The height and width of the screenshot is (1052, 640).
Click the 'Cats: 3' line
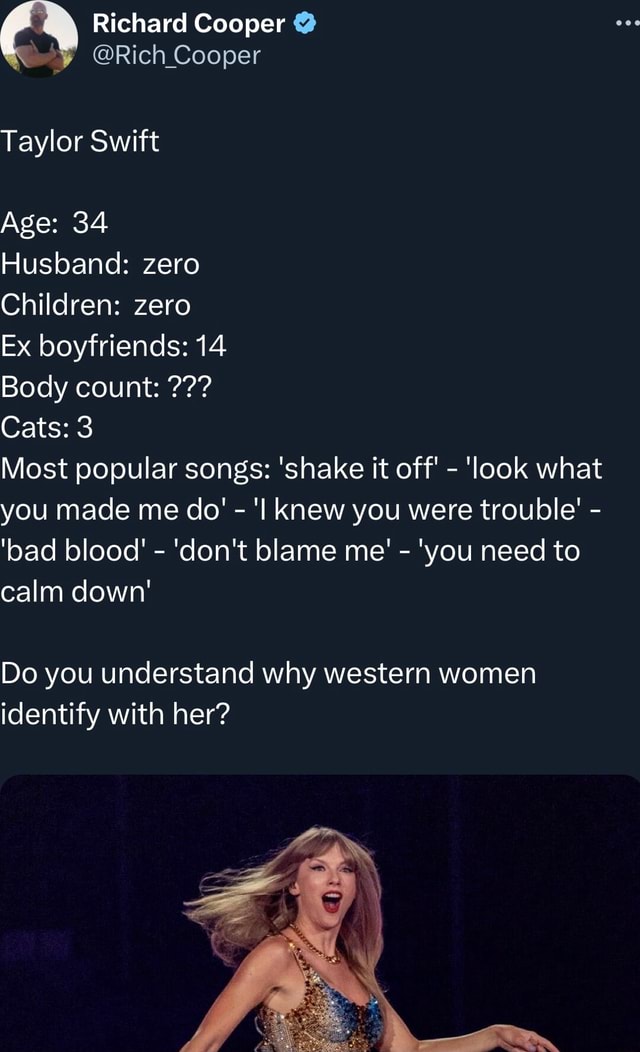coord(47,427)
